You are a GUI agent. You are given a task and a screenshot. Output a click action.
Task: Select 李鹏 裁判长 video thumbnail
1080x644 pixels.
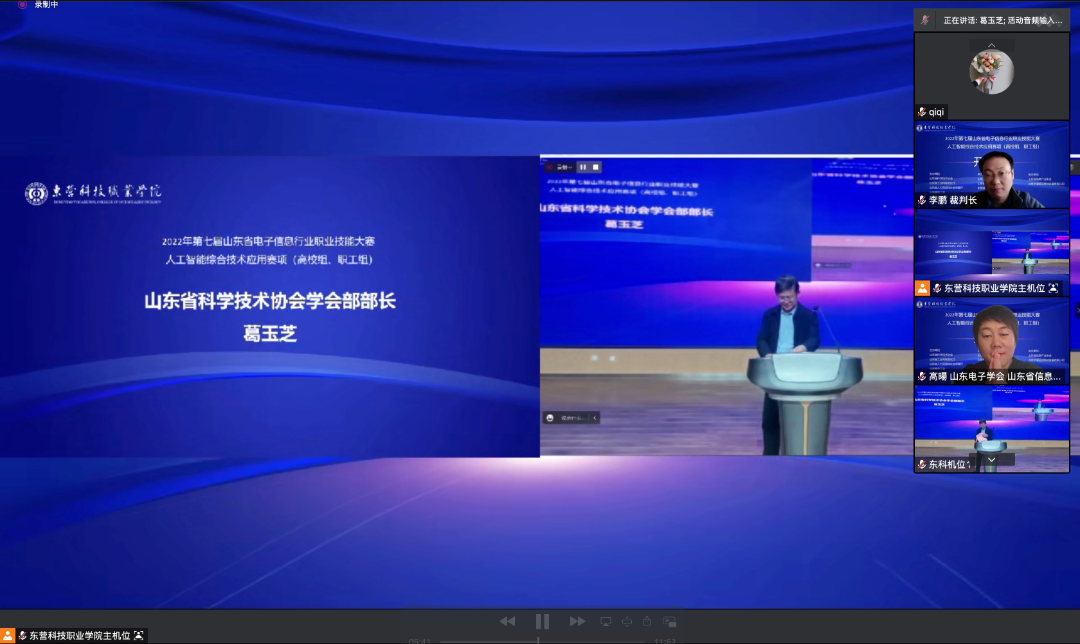click(991, 166)
